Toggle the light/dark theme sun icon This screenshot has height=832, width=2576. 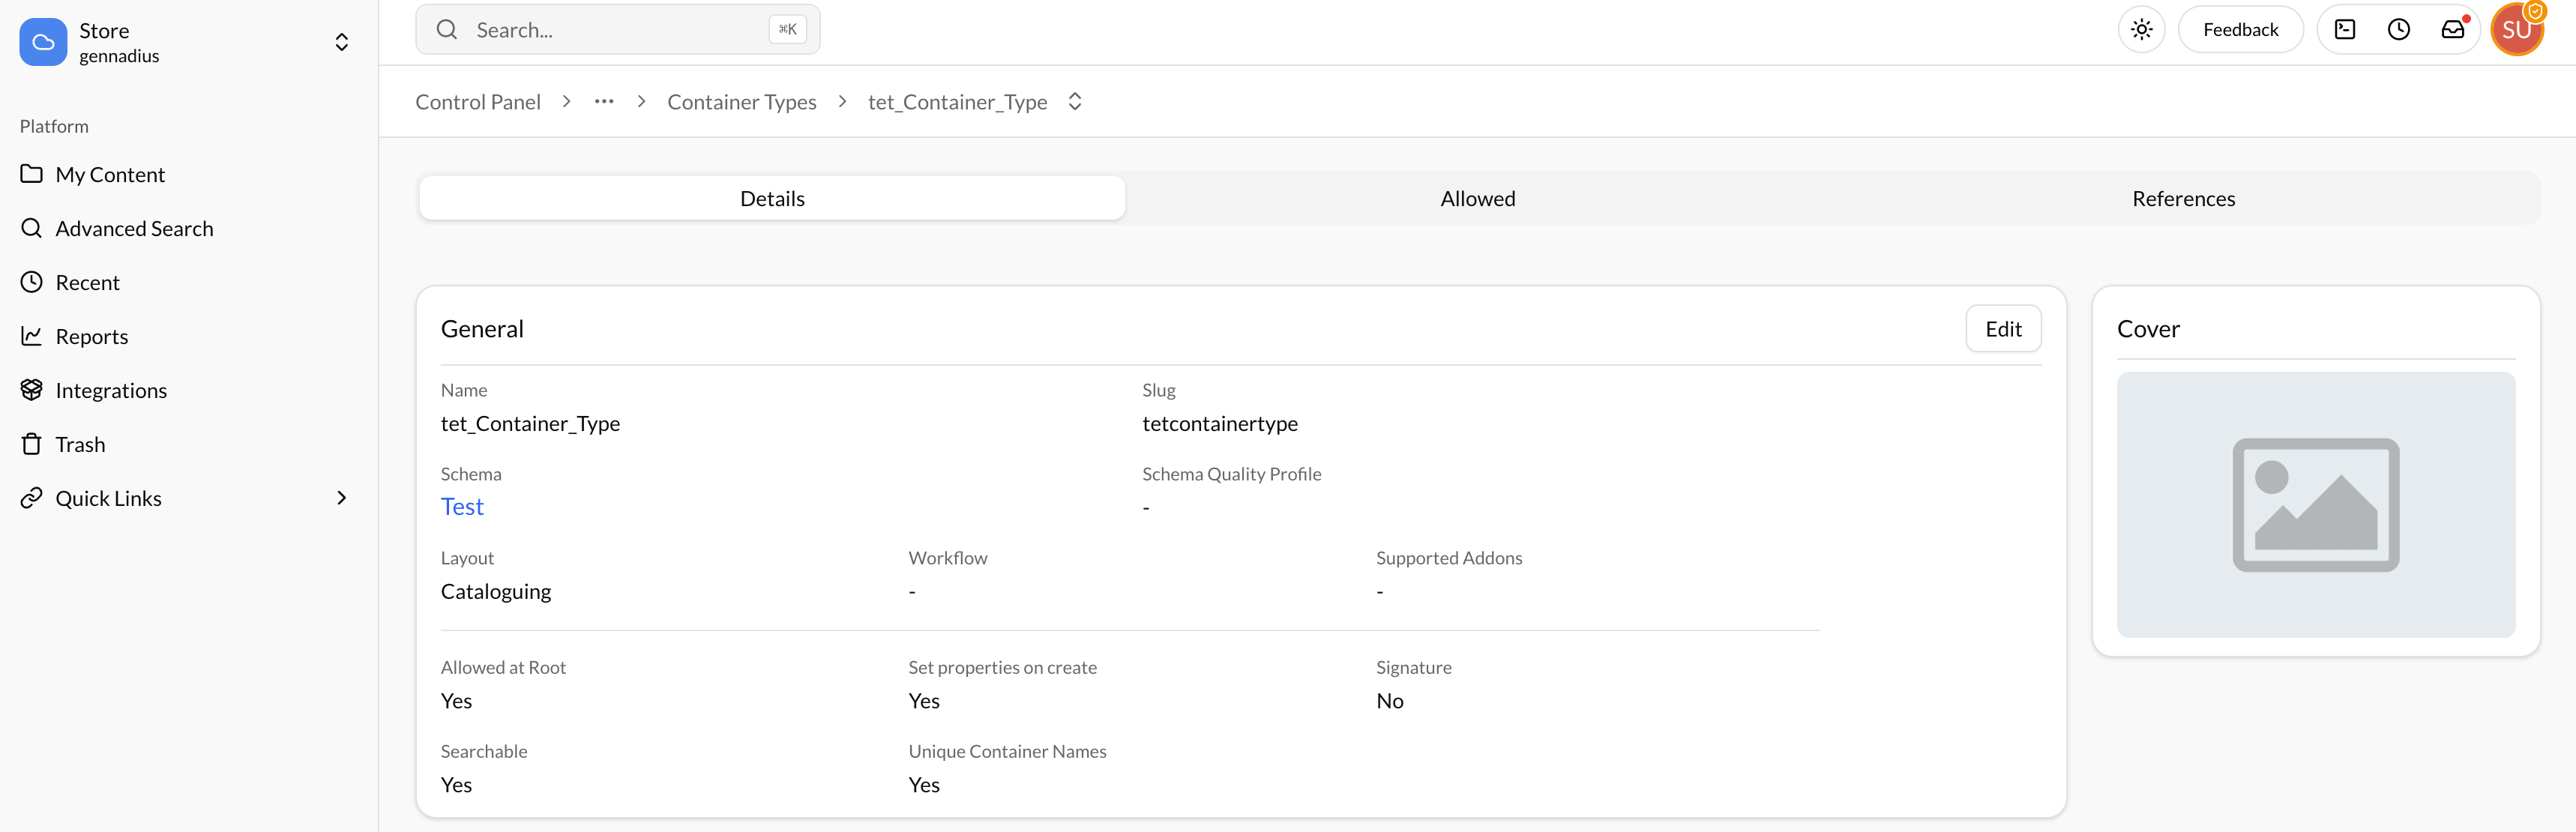2141,30
